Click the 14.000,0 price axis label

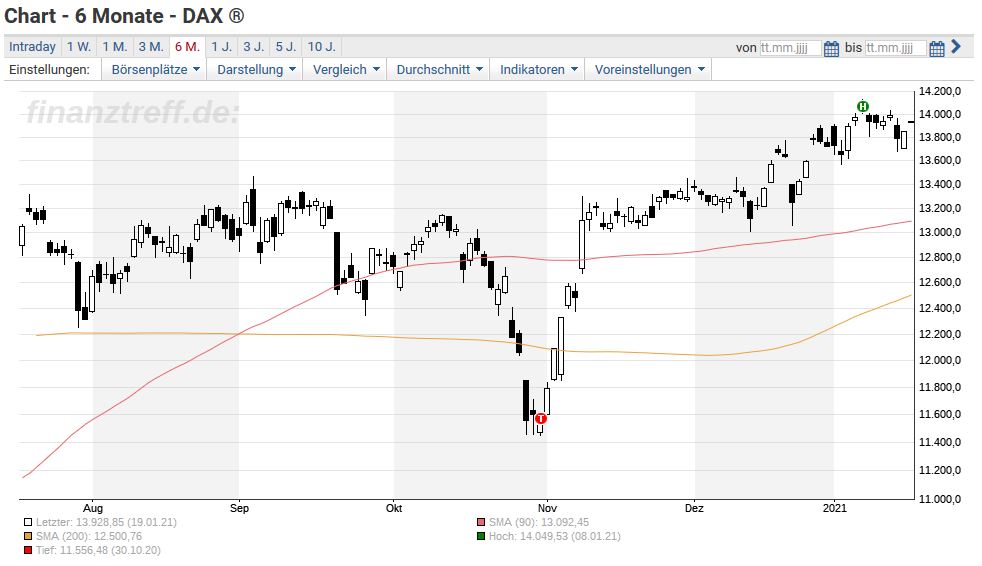[x=939, y=115]
